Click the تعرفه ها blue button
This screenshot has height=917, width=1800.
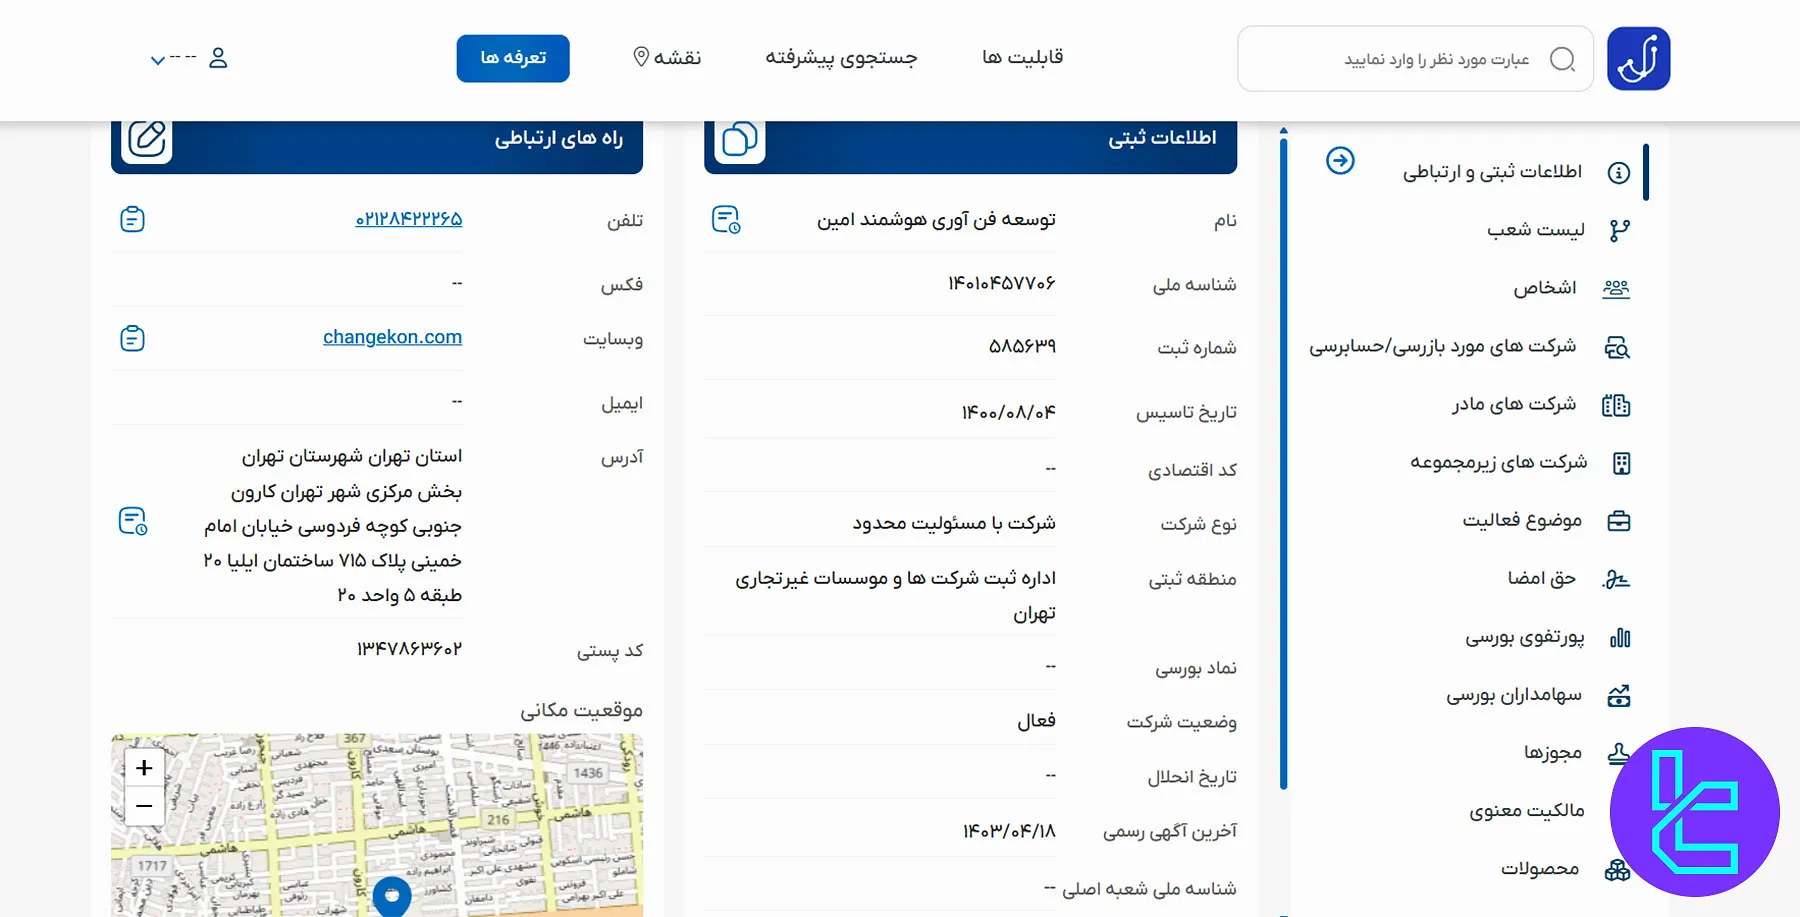(513, 58)
